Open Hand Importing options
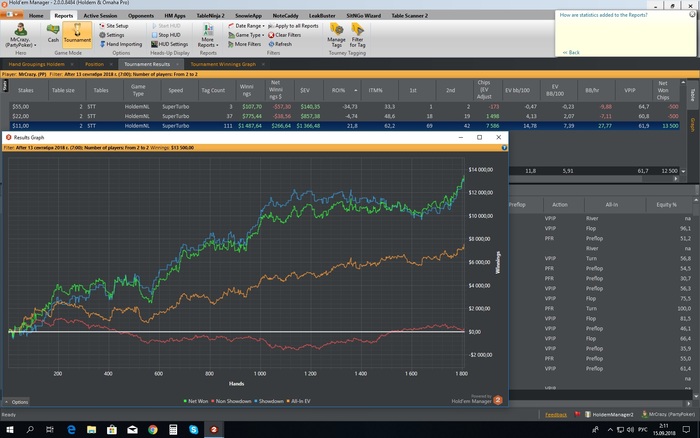 (x=121, y=44)
